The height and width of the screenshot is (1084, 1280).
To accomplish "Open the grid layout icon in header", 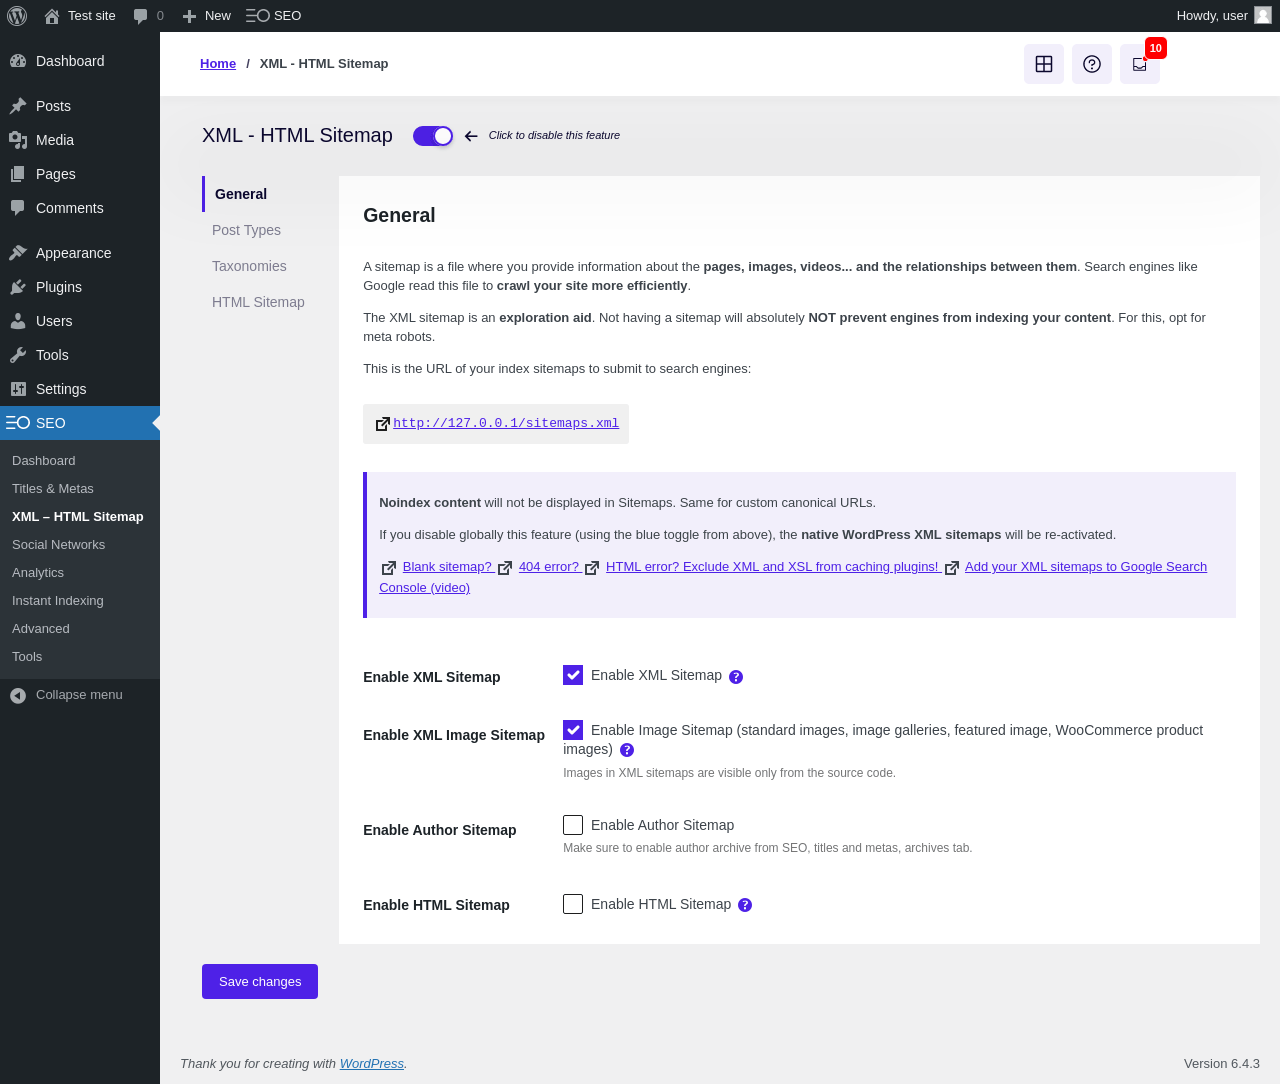I will tap(1044, 64).
